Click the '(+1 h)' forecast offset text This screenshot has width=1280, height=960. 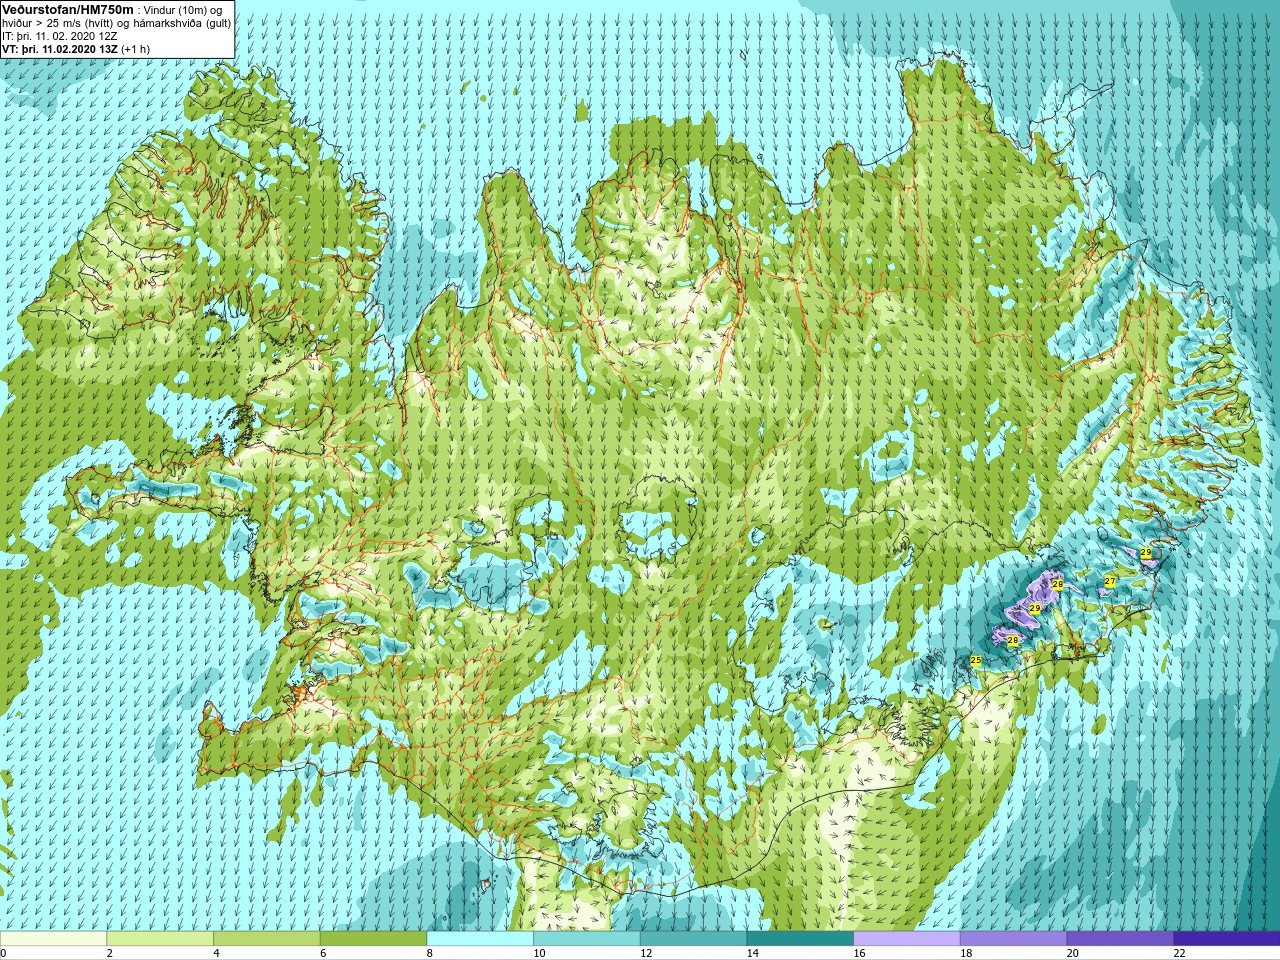136,49
